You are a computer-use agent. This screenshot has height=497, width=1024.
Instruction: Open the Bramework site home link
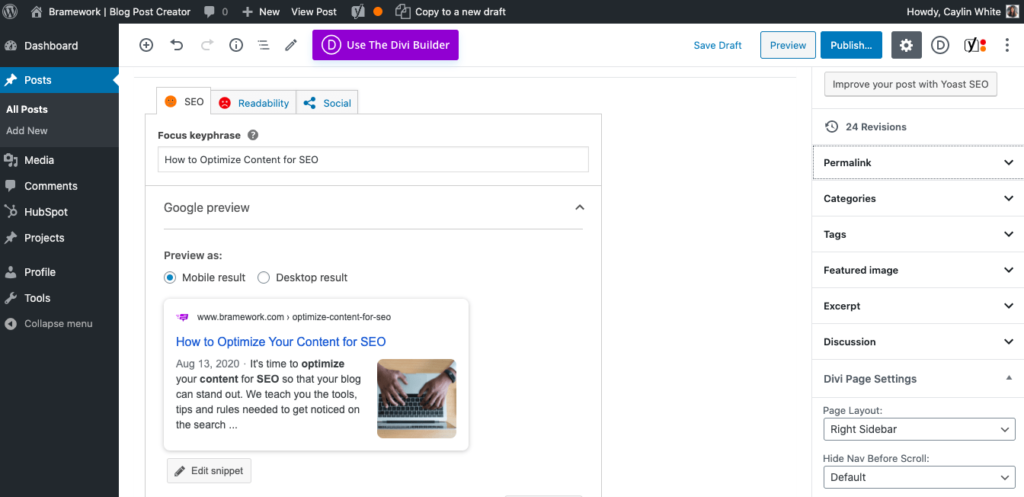(110, 12)
